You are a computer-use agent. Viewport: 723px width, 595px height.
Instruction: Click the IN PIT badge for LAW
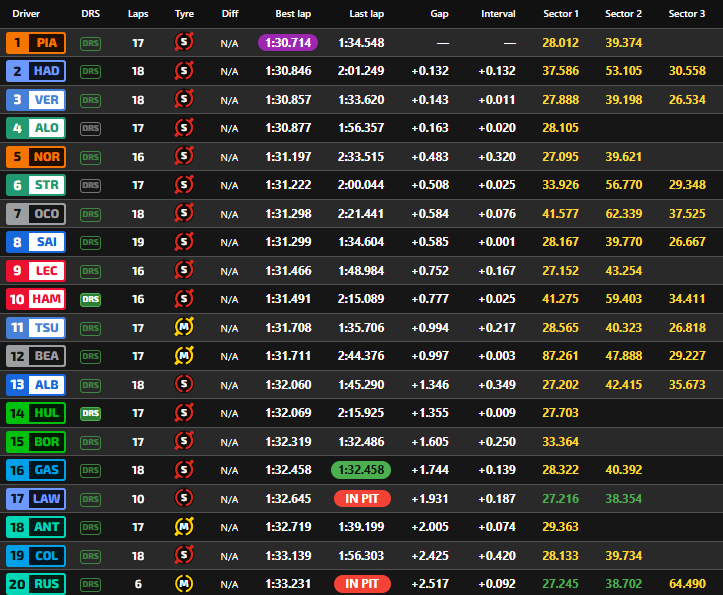(x=361, y=498)
